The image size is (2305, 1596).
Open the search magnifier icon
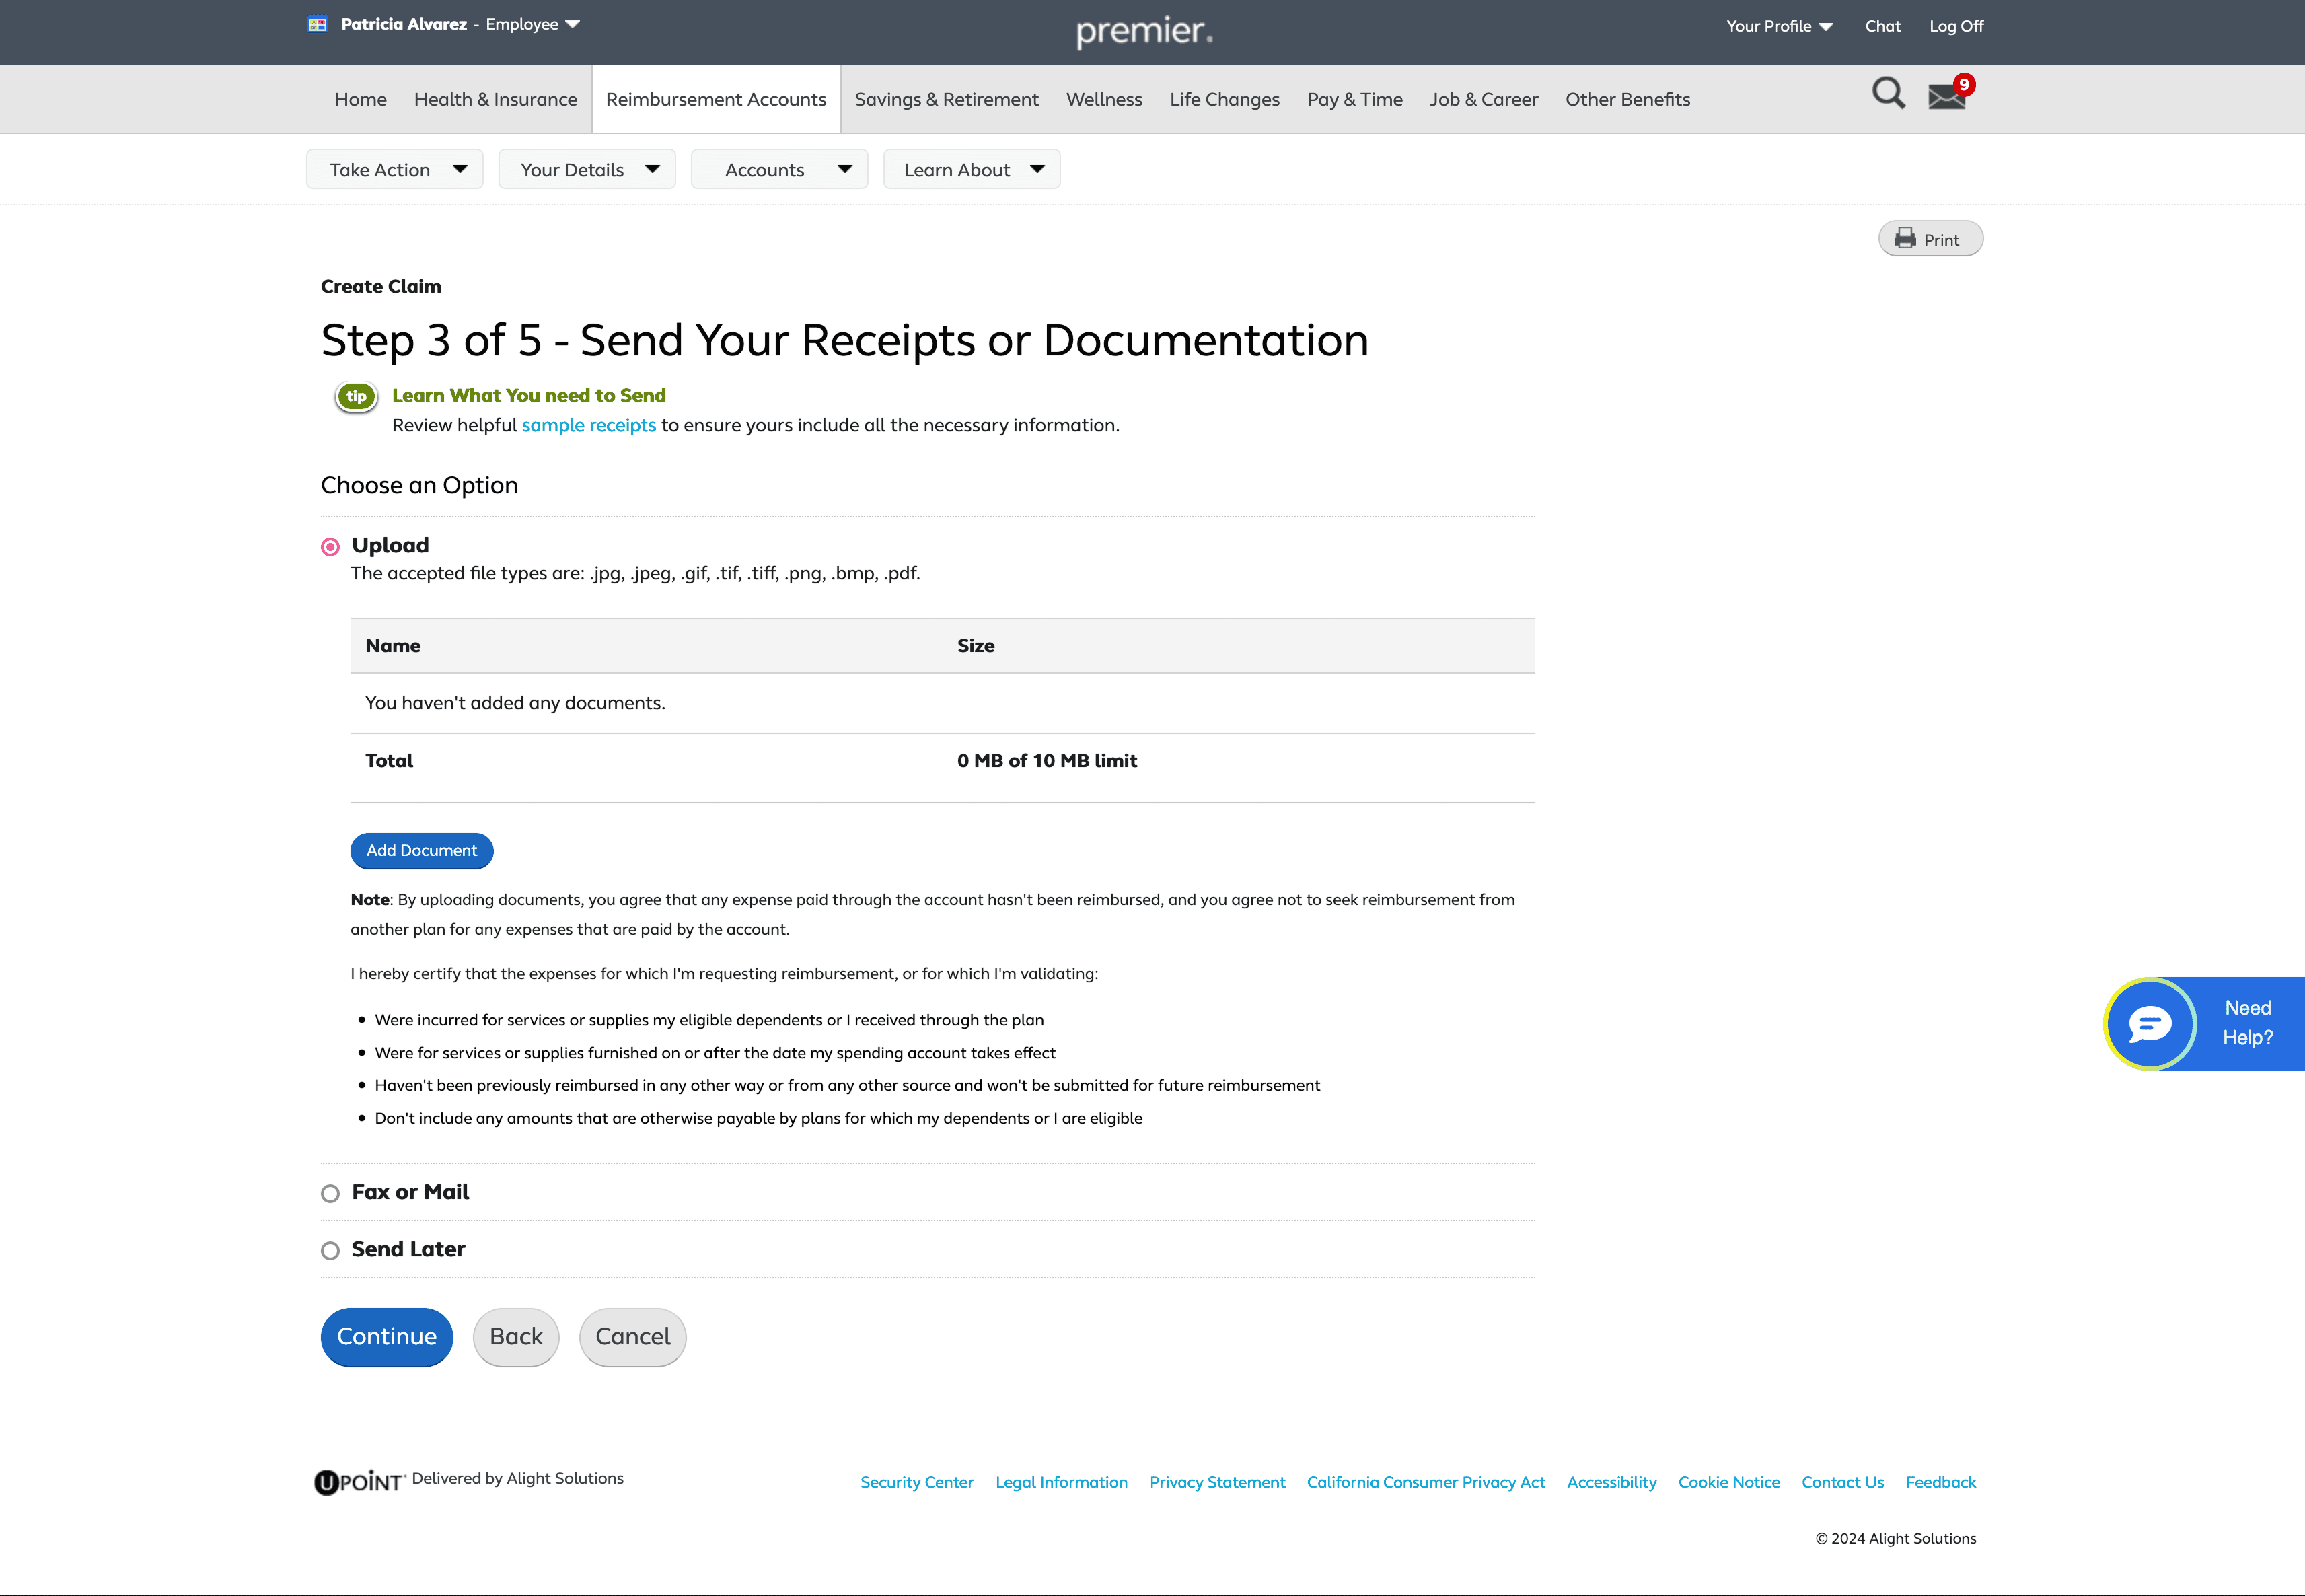pyautogui.click(x=1888, y=93)
